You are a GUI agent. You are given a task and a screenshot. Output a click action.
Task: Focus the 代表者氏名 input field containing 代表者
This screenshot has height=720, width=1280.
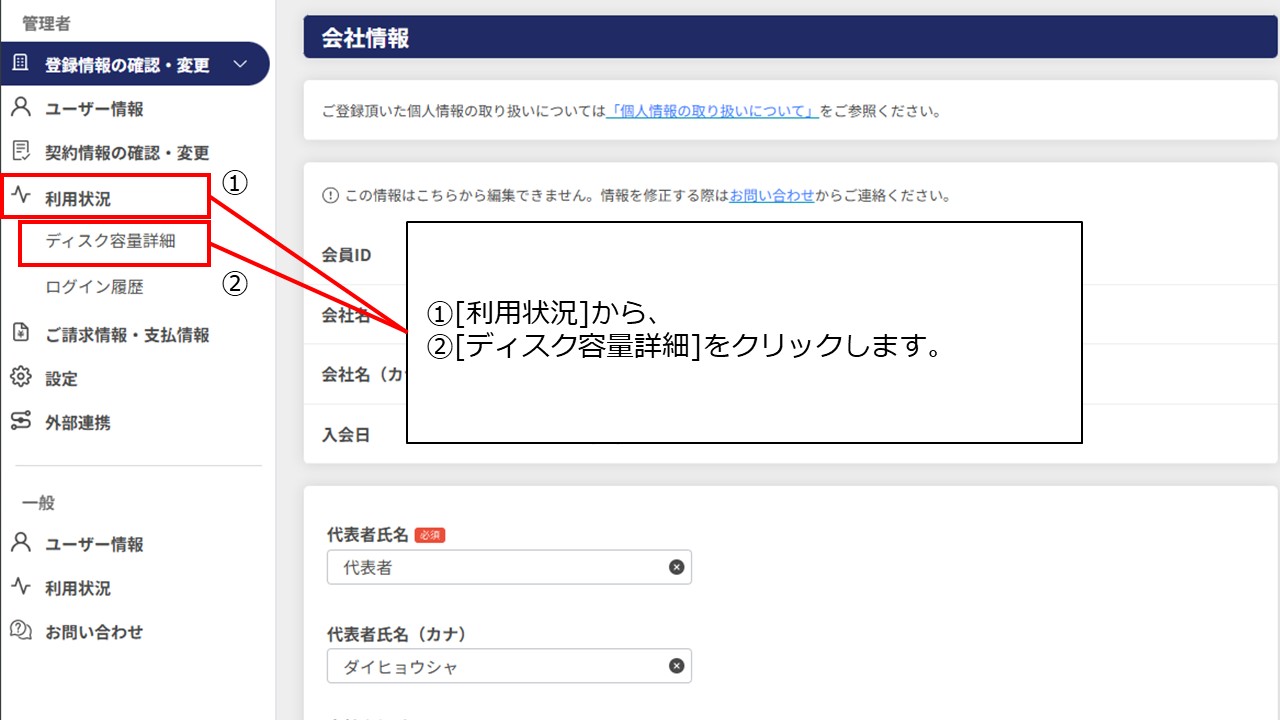click(x=509, y=567)
